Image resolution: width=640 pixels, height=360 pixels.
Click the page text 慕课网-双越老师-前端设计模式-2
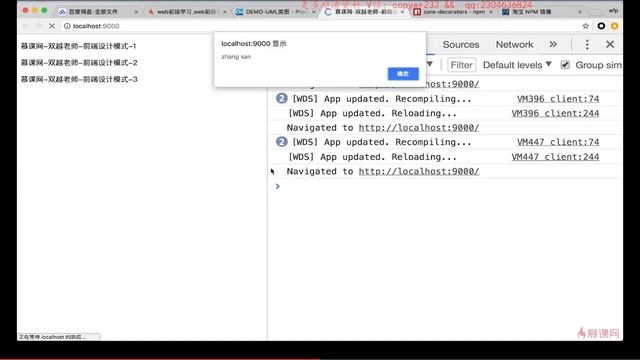click(79, 63)
